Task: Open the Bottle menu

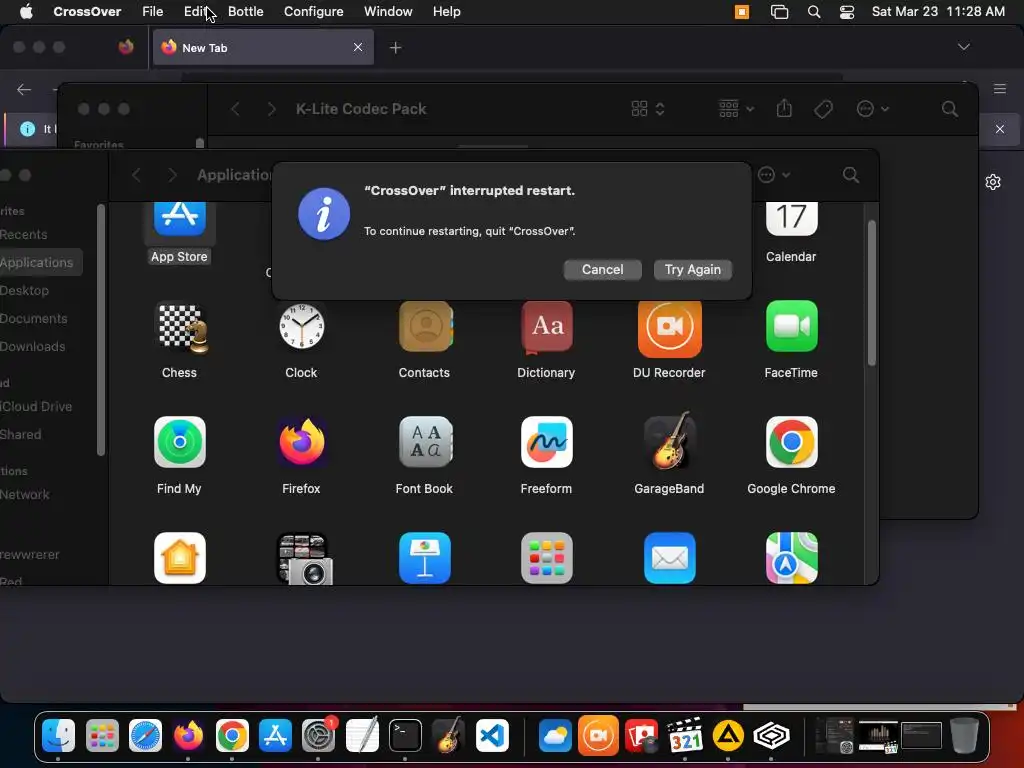Action: [x=246, y=12]
